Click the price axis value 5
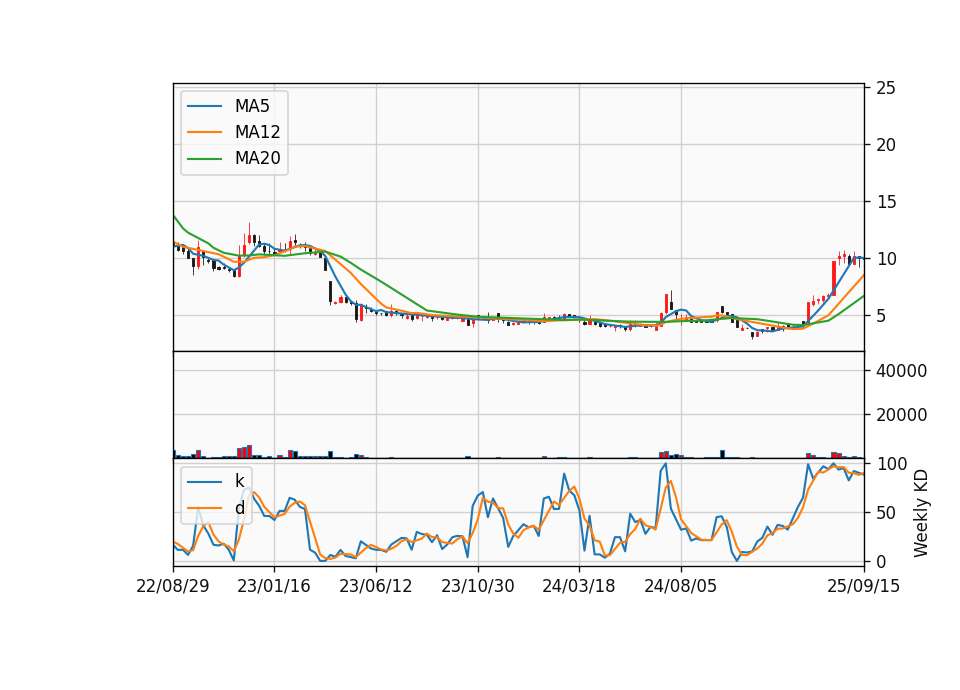The width and height of the screenshot is (960, 690). [881, 316]
